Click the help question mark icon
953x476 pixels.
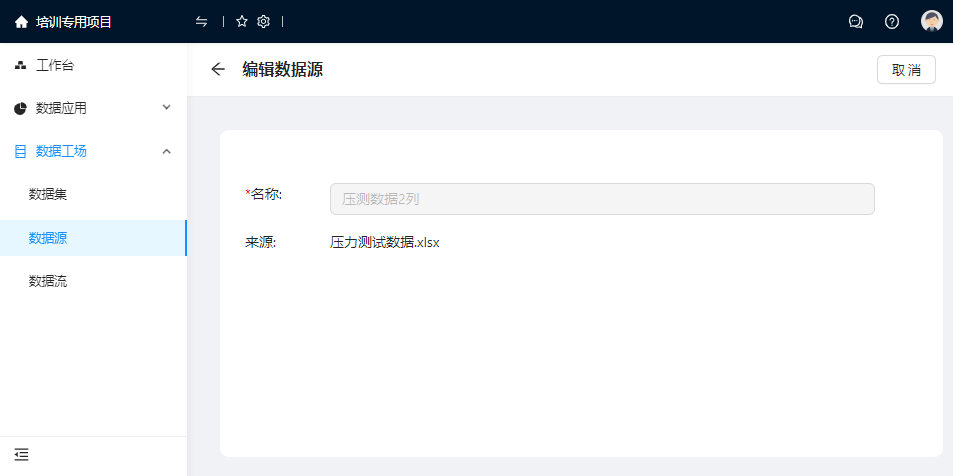(x=892, y=21)
